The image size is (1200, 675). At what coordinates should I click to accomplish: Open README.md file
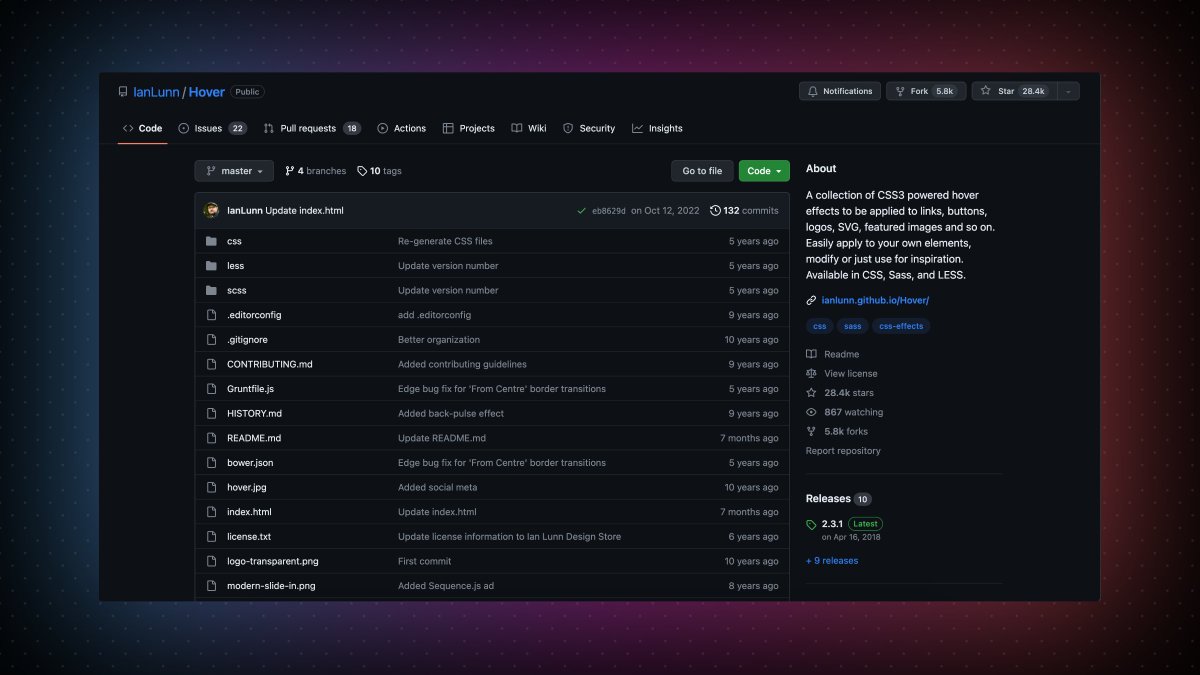coord(254,438)
